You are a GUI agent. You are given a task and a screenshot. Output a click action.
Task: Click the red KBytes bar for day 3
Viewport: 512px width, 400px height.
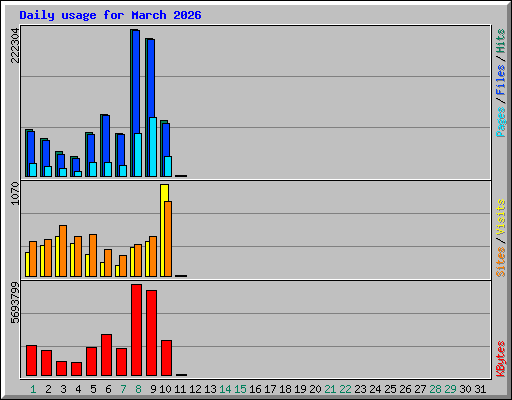click(x=61, y=368)
